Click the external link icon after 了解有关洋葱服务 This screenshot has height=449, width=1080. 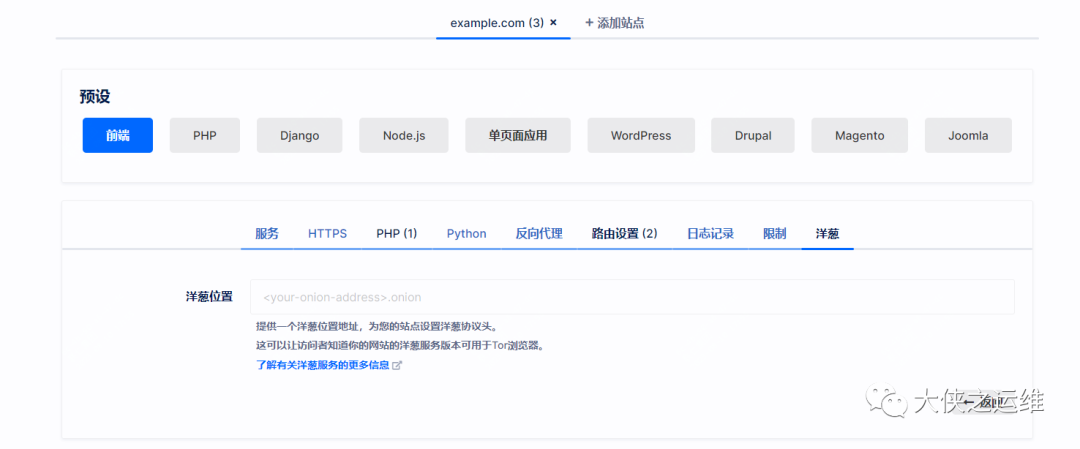coord(397,366)
